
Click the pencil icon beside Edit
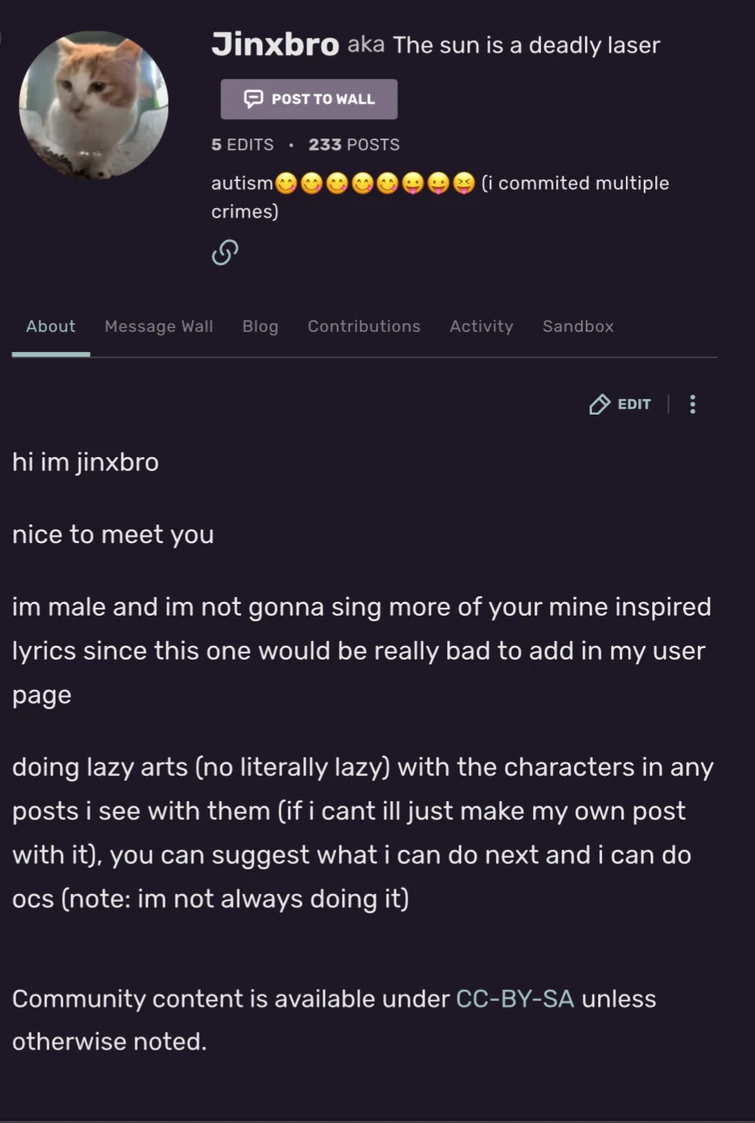[599, 404]
